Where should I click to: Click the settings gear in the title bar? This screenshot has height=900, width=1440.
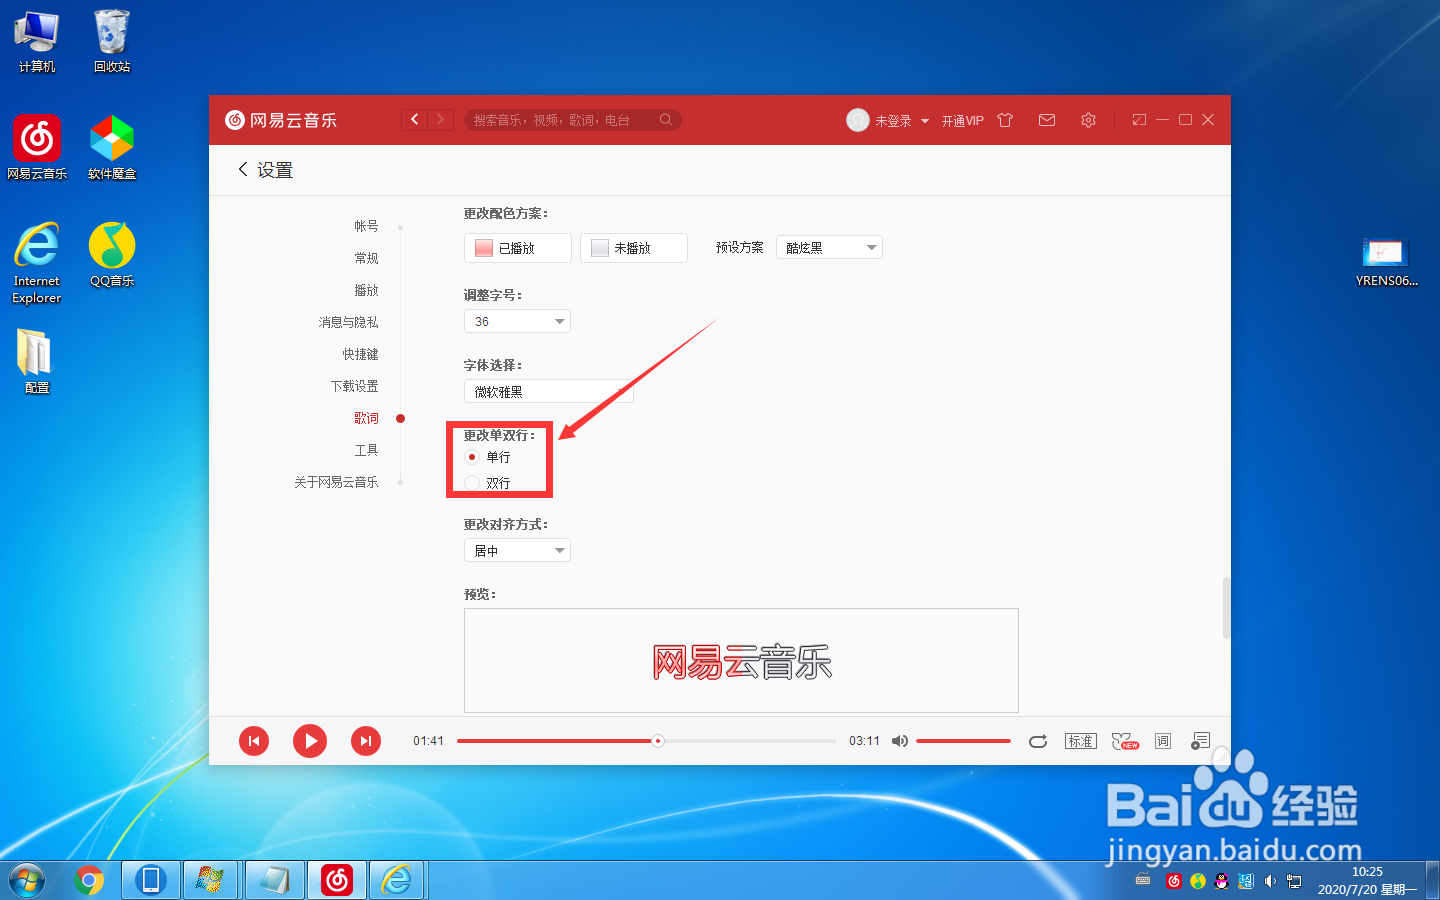[x=1088, y=120]
